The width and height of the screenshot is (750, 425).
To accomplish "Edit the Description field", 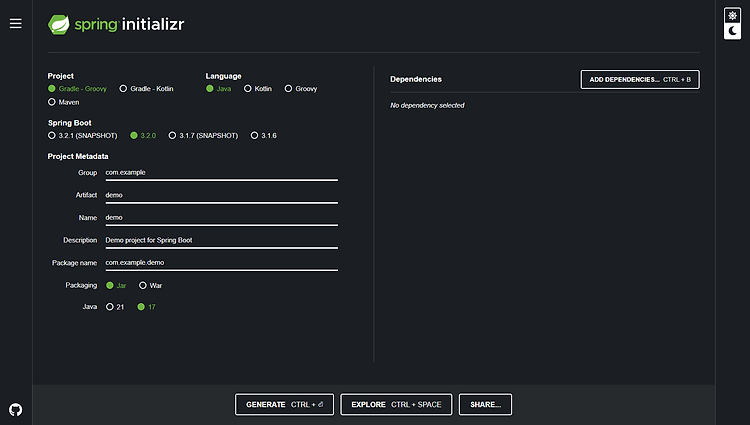I will pos(221,240).
